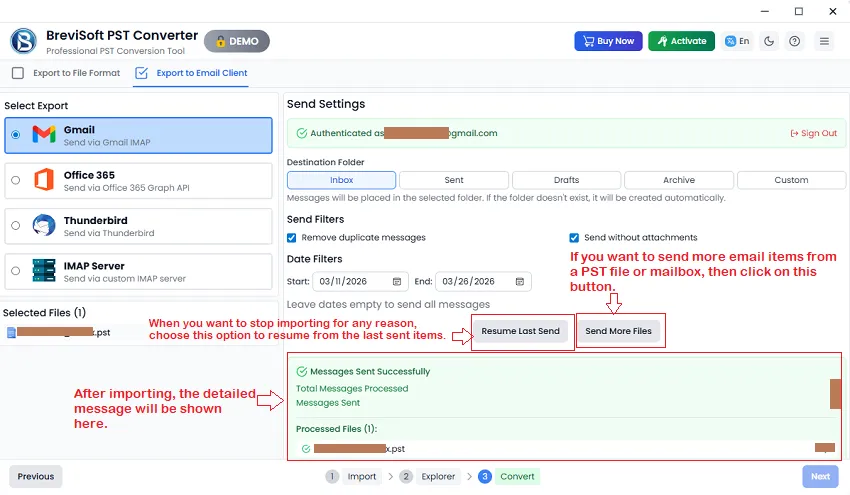Click the Gmail logo icon

(44, 134)
